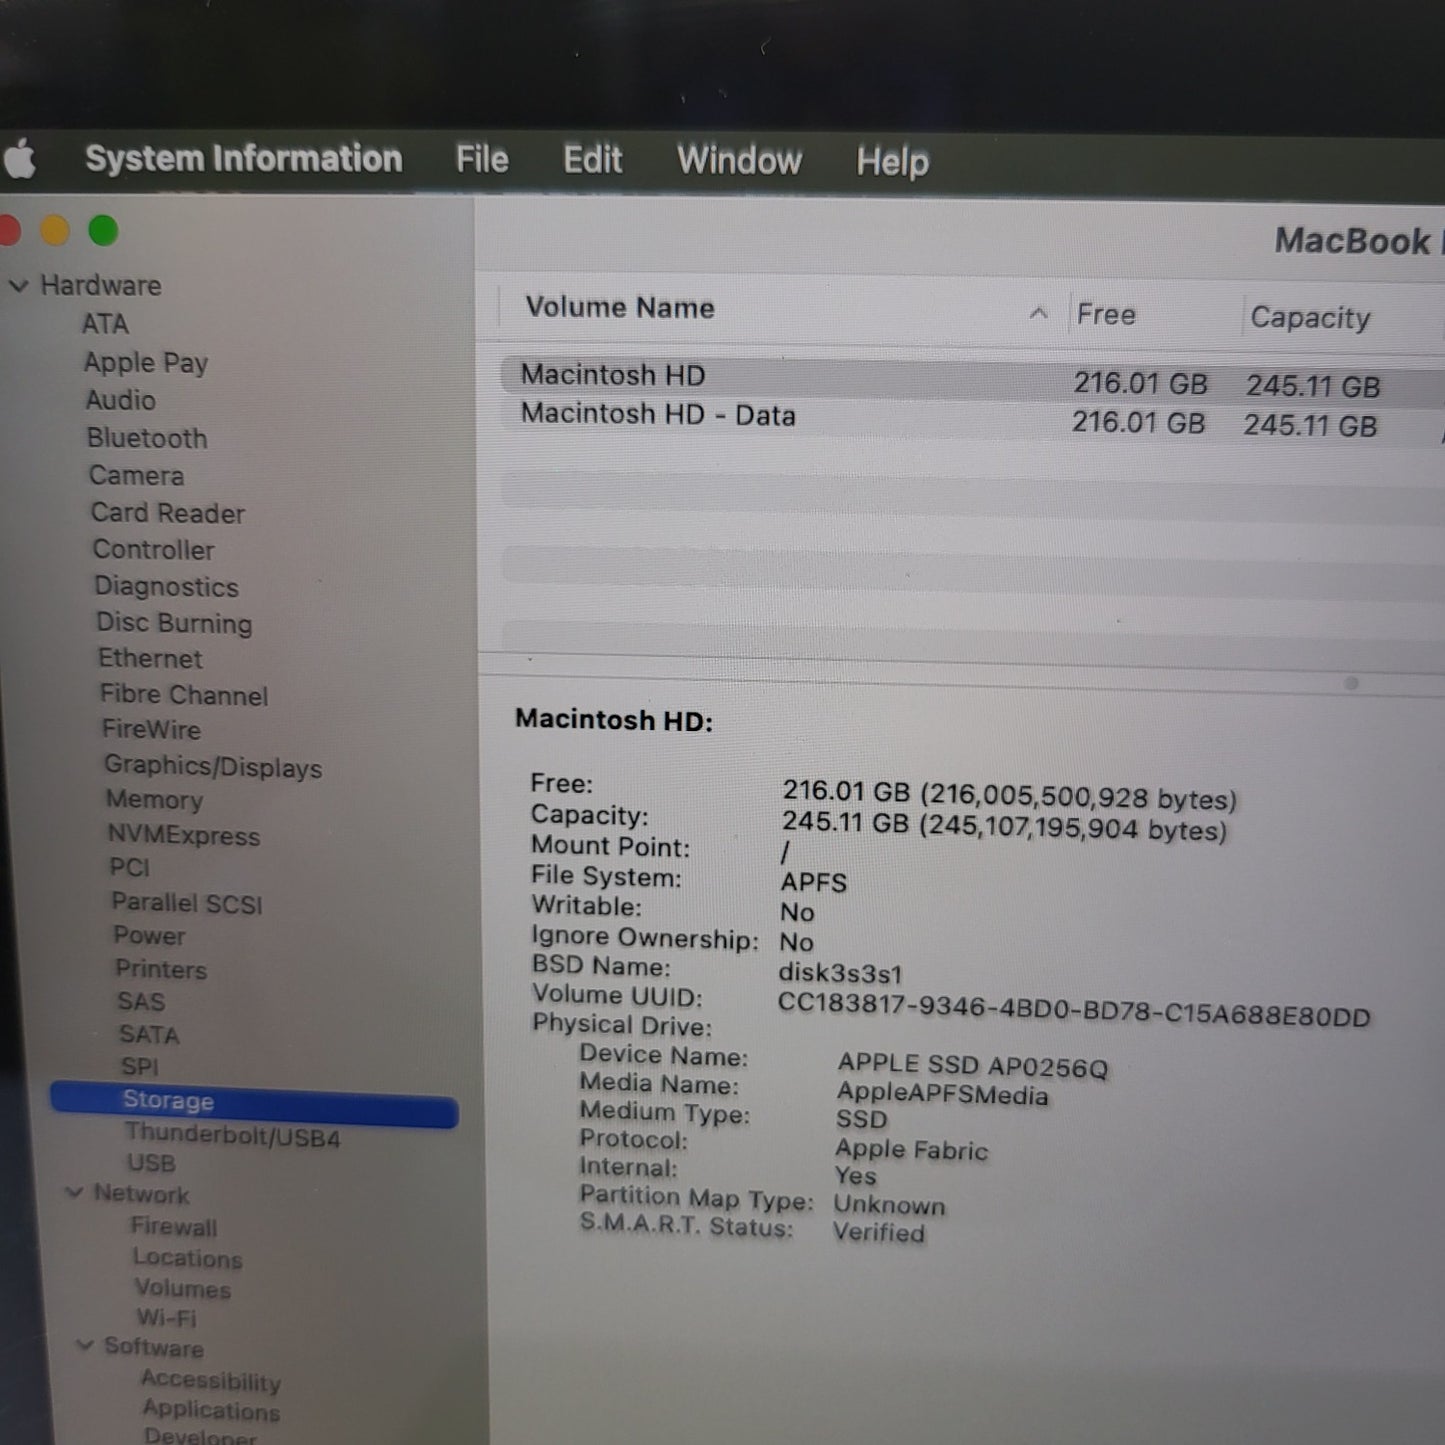1445x1445 pixels.
Task: Select the Macintosh HD - Data row
Action: (x=972, y=420)
